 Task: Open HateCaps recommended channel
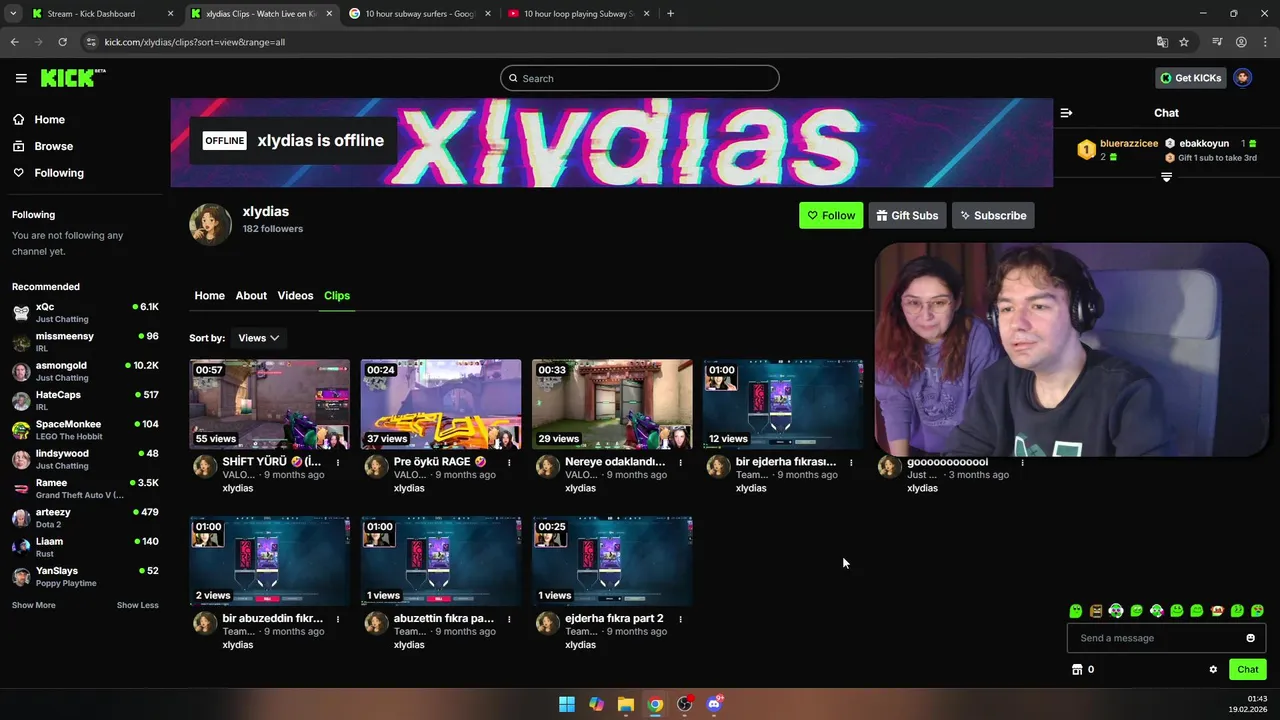[x=85, y=400]
